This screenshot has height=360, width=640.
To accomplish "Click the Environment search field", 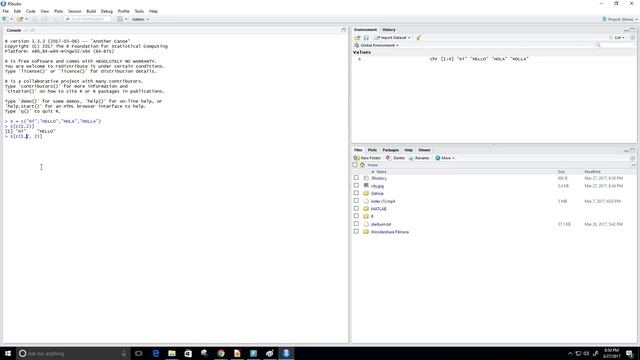I will (616, 45).
